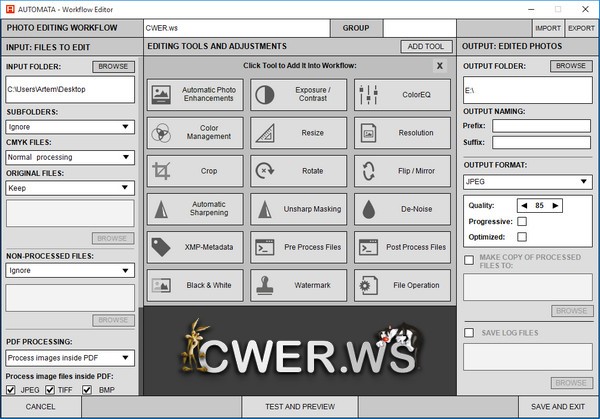600x419 pixels.
Task: Add the Rotate tool
Action: pyautogui.click(x=298, y=171)
